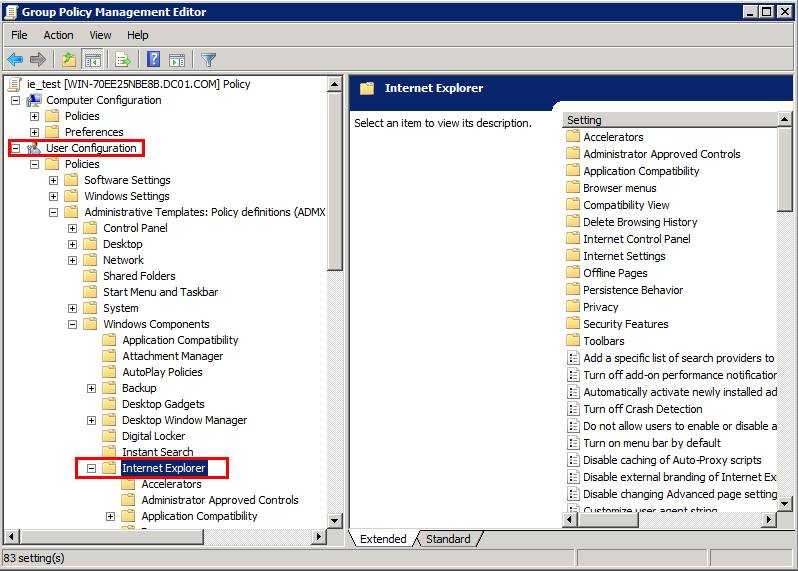The image size is (798, 571).
Task: Click the Forward arrow toolbar icon
Action: pos(38,60)
